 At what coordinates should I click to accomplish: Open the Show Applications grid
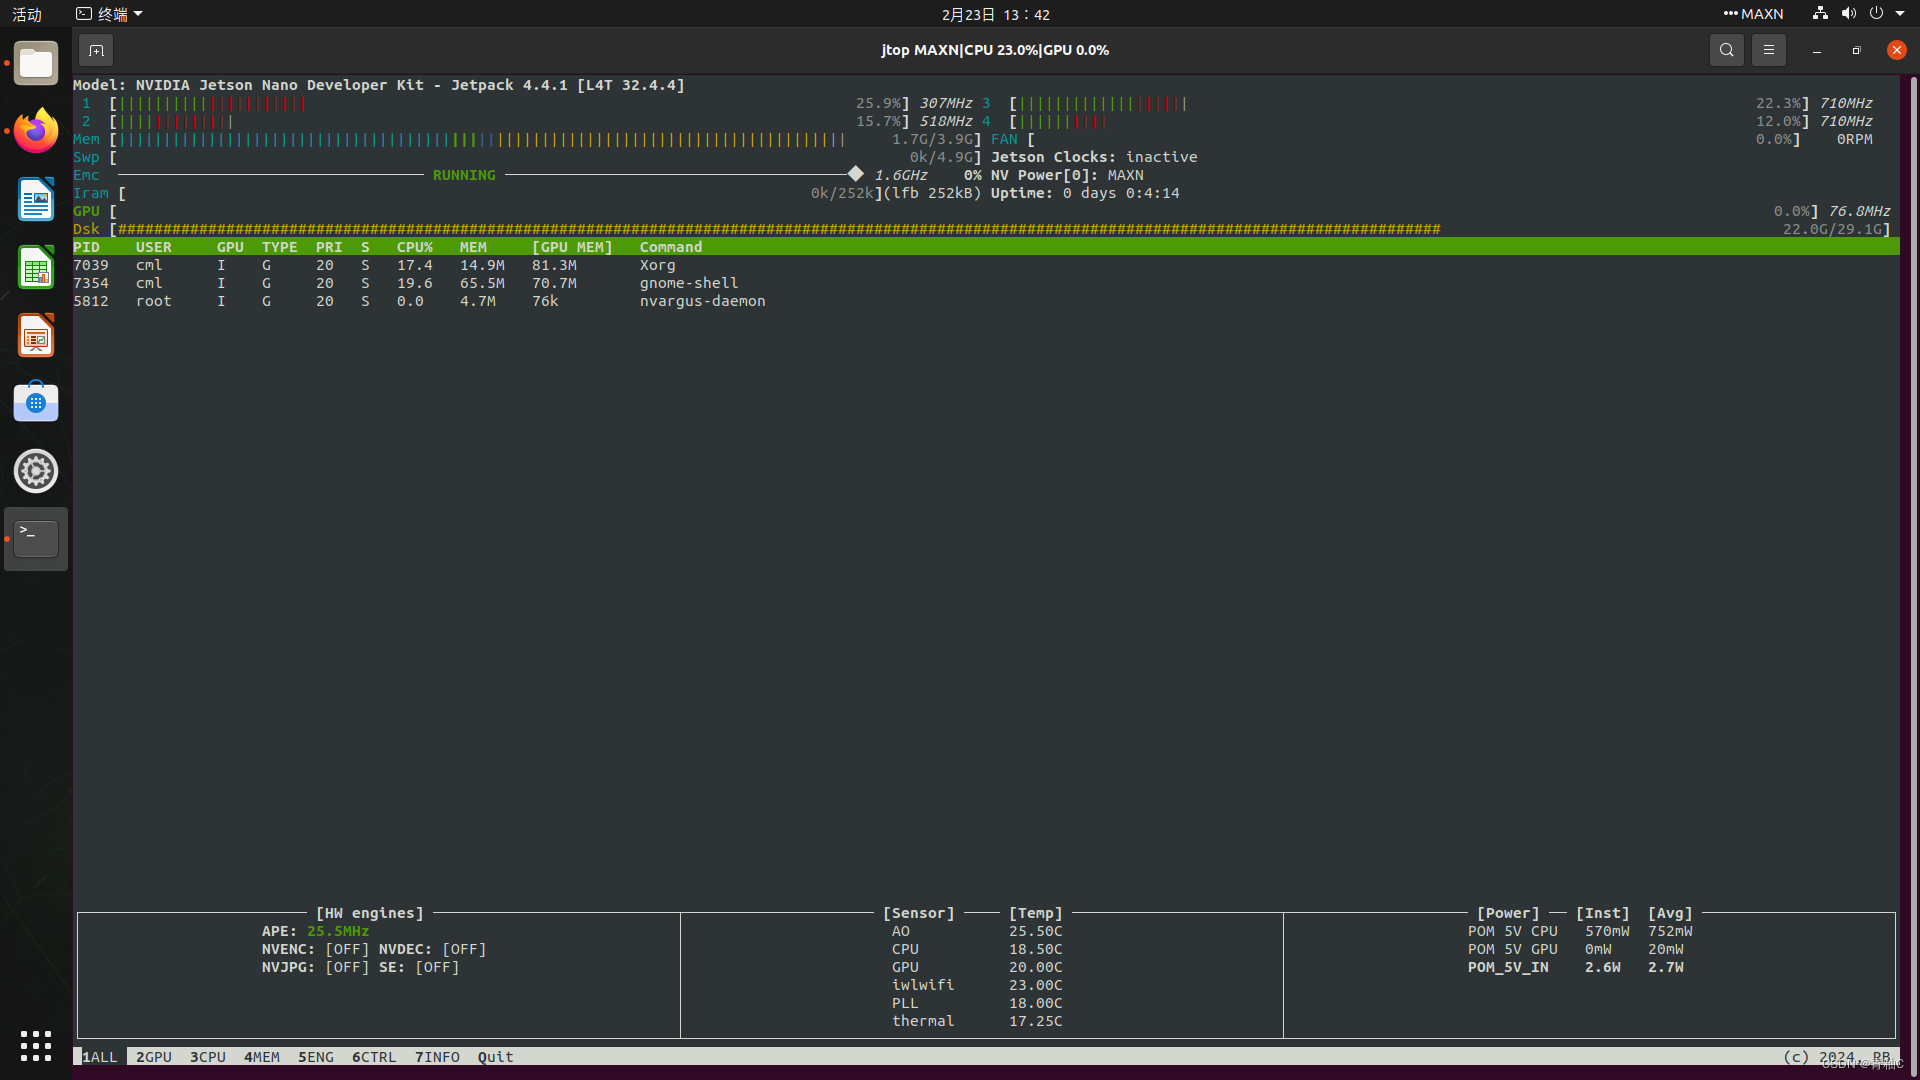[36, 1045]
